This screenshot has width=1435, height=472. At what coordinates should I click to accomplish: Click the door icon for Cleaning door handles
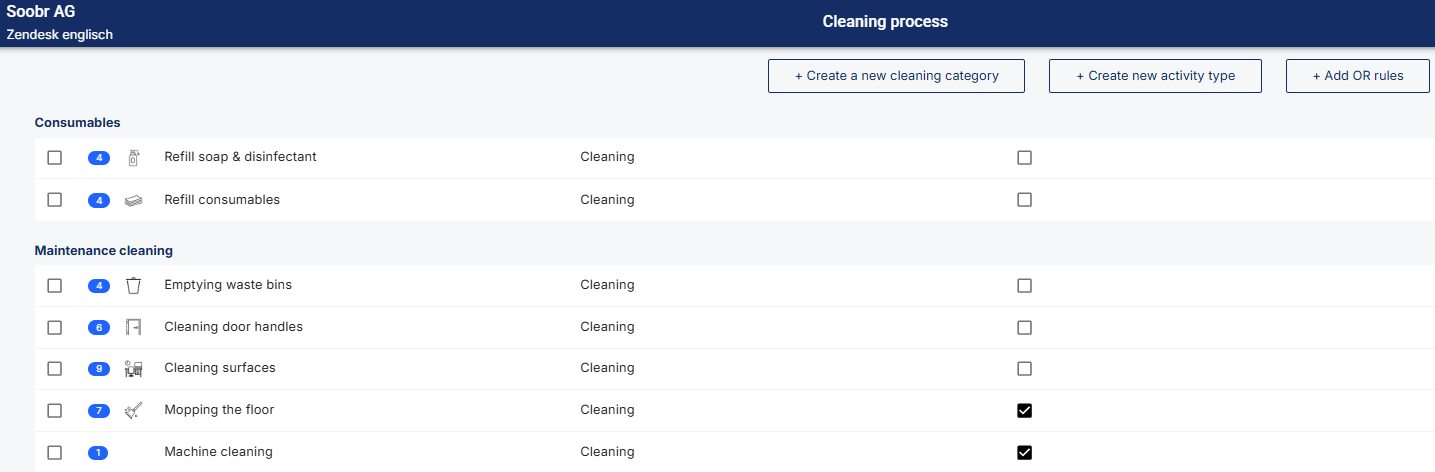click(133, 327)
